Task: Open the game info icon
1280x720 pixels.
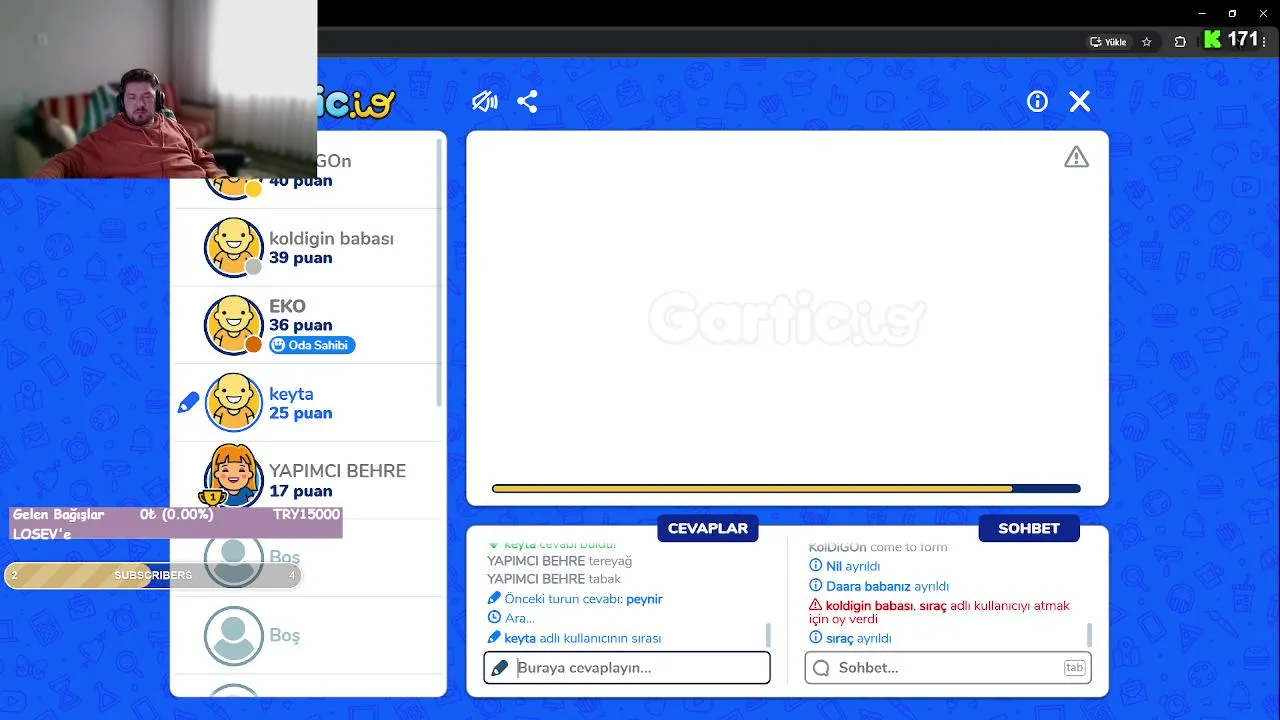Action: (1037, 101)
